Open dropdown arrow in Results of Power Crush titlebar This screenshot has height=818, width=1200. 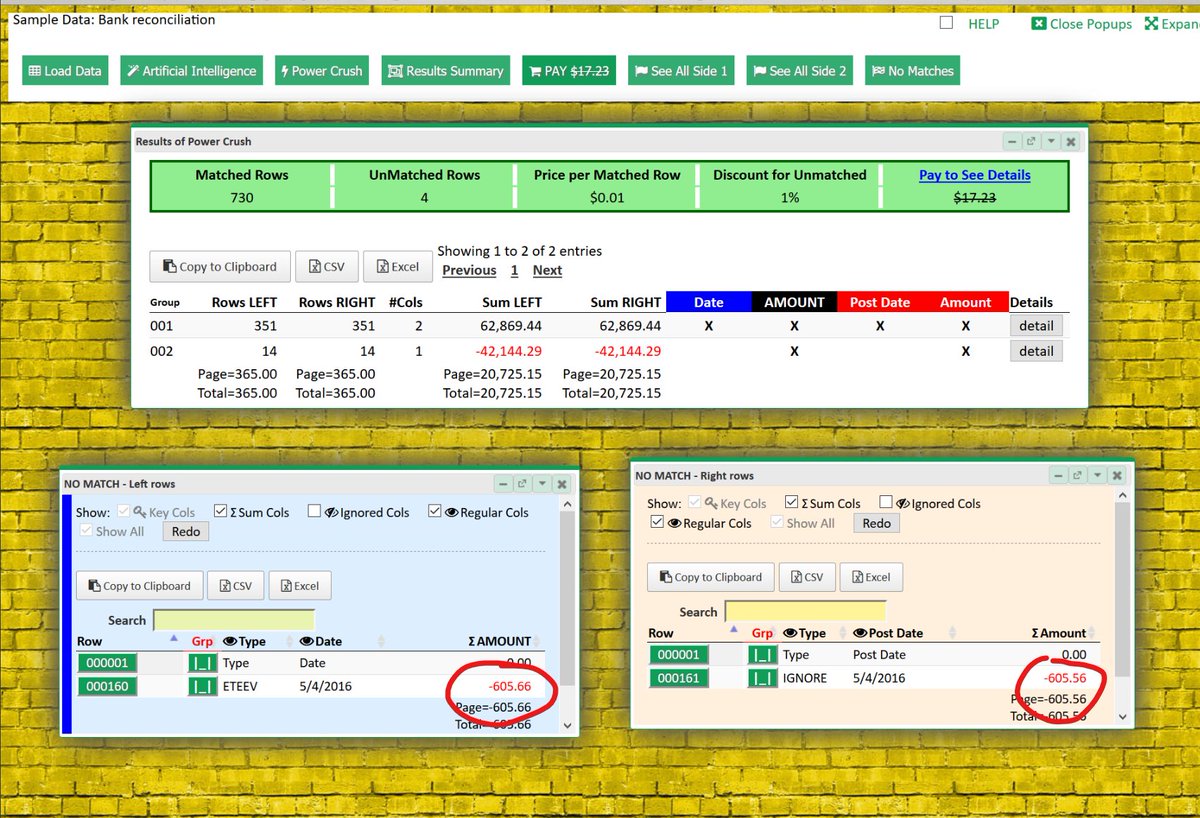tap(1050, 142)
